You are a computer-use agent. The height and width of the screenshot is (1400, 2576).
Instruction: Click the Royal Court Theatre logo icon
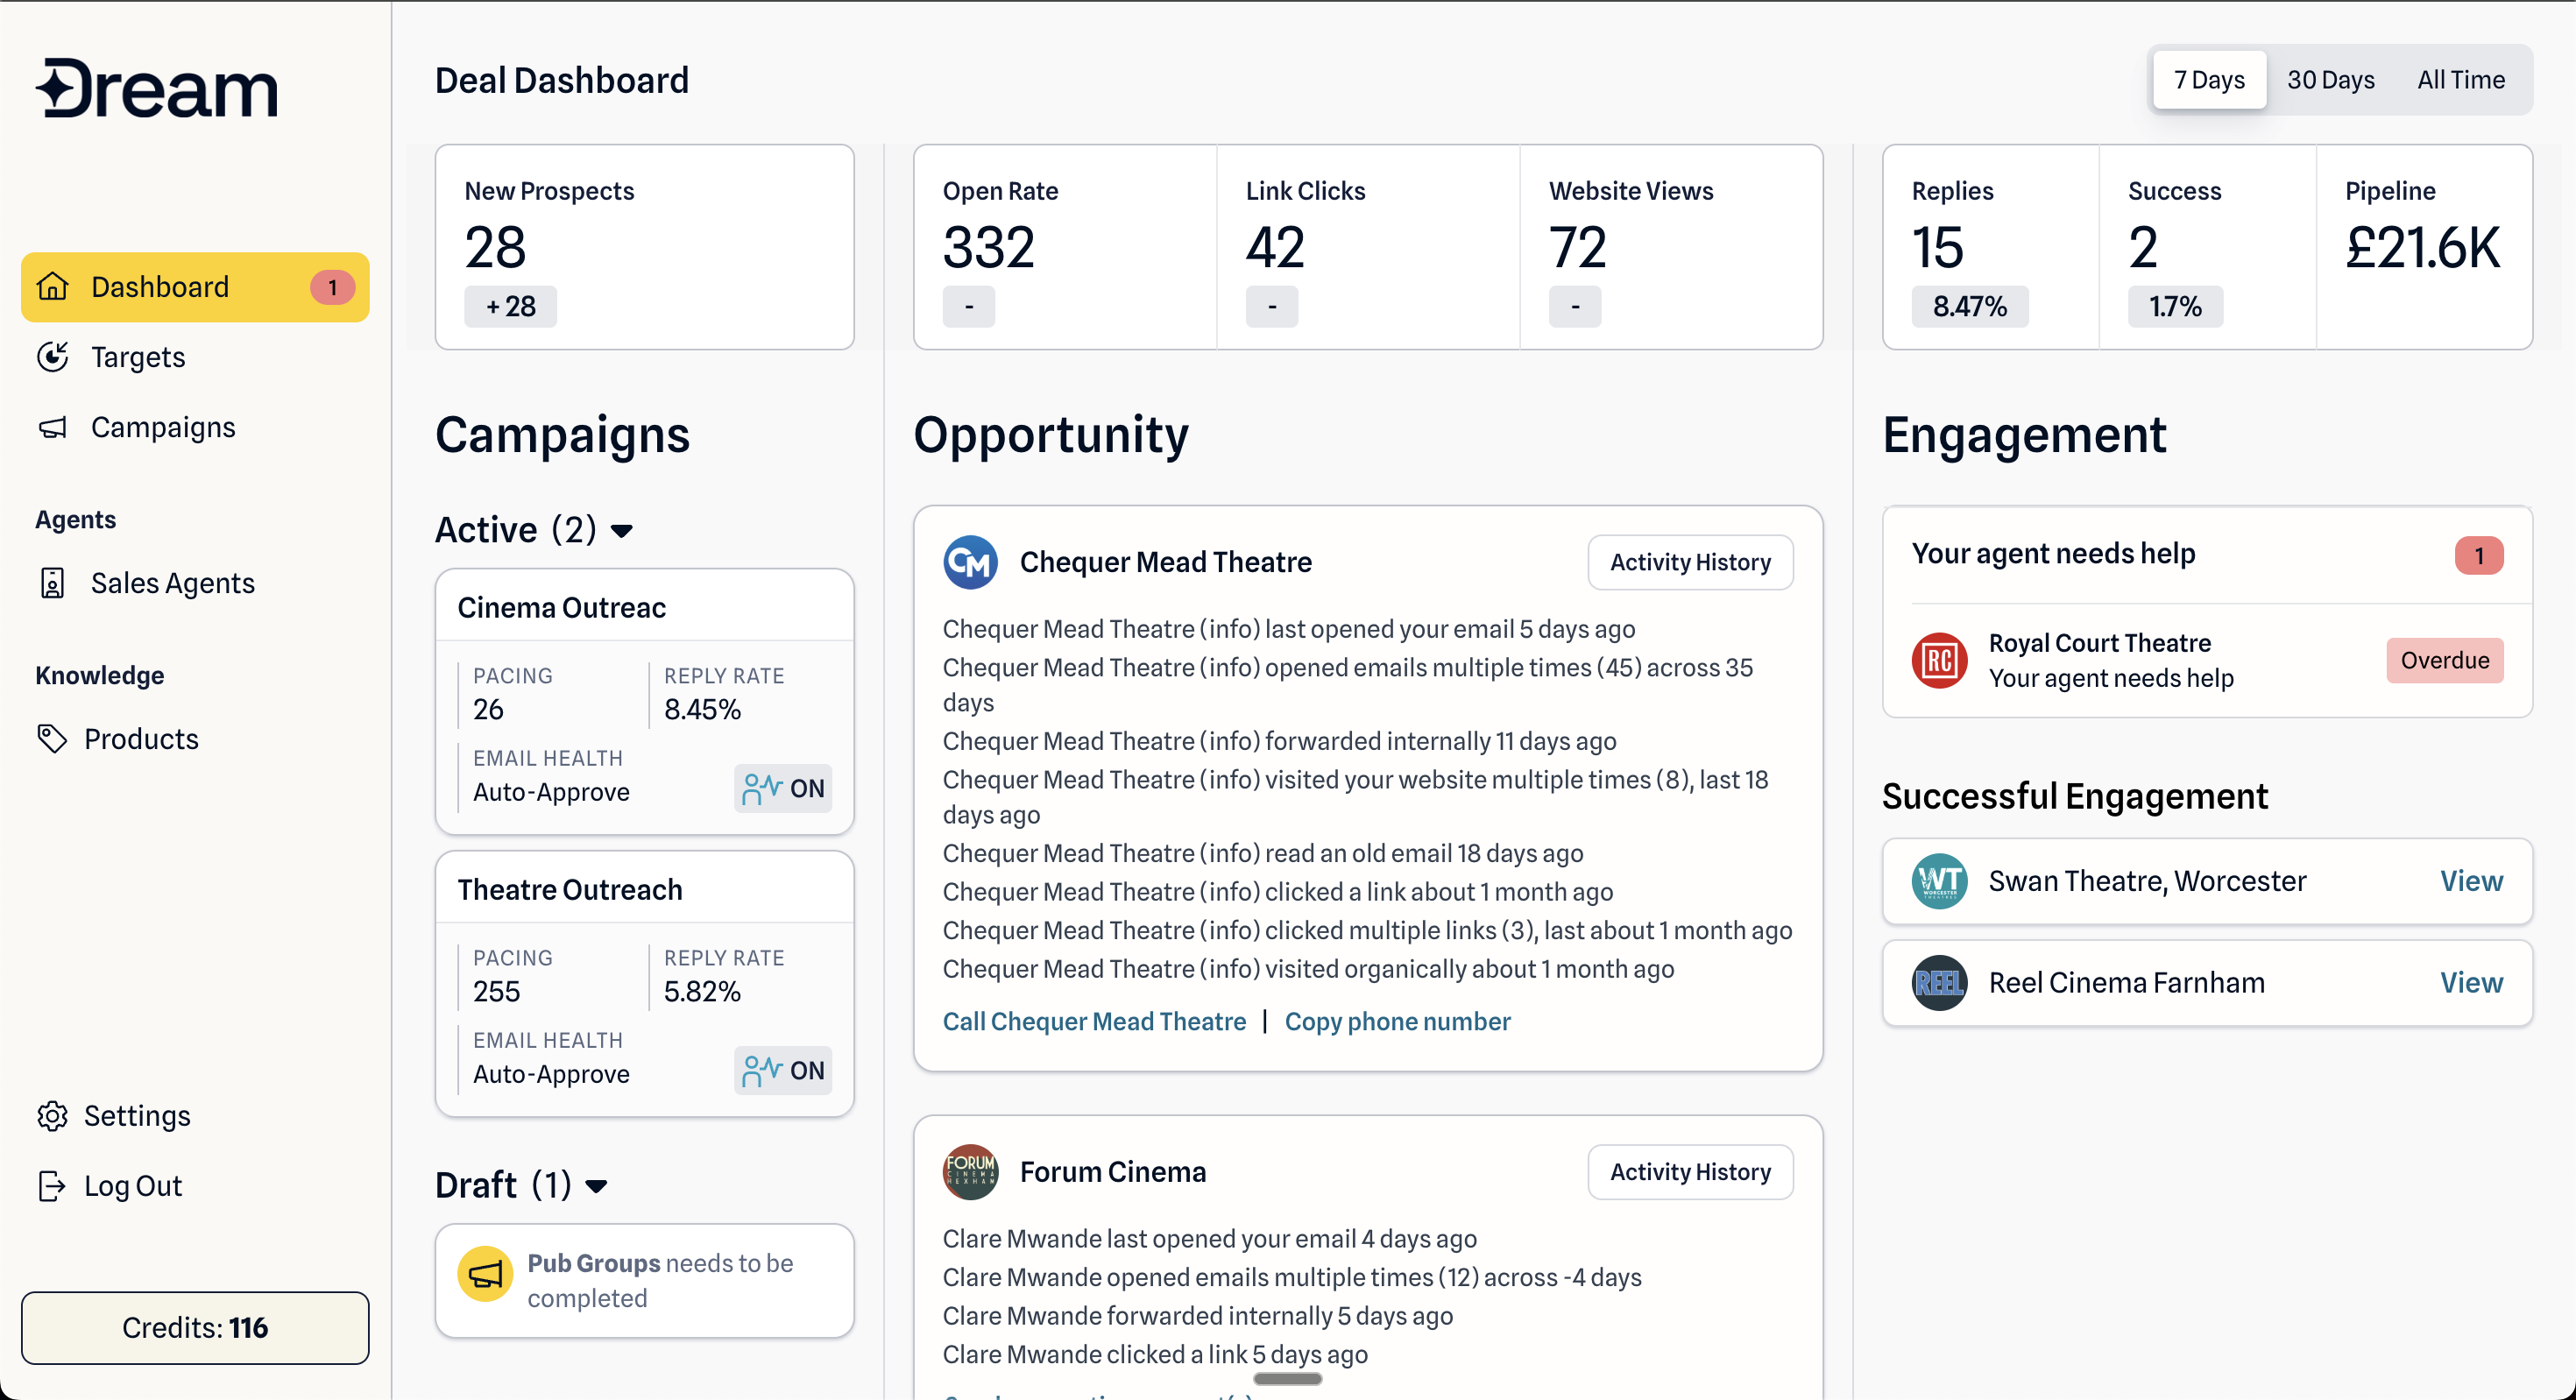click(1939, 661)
